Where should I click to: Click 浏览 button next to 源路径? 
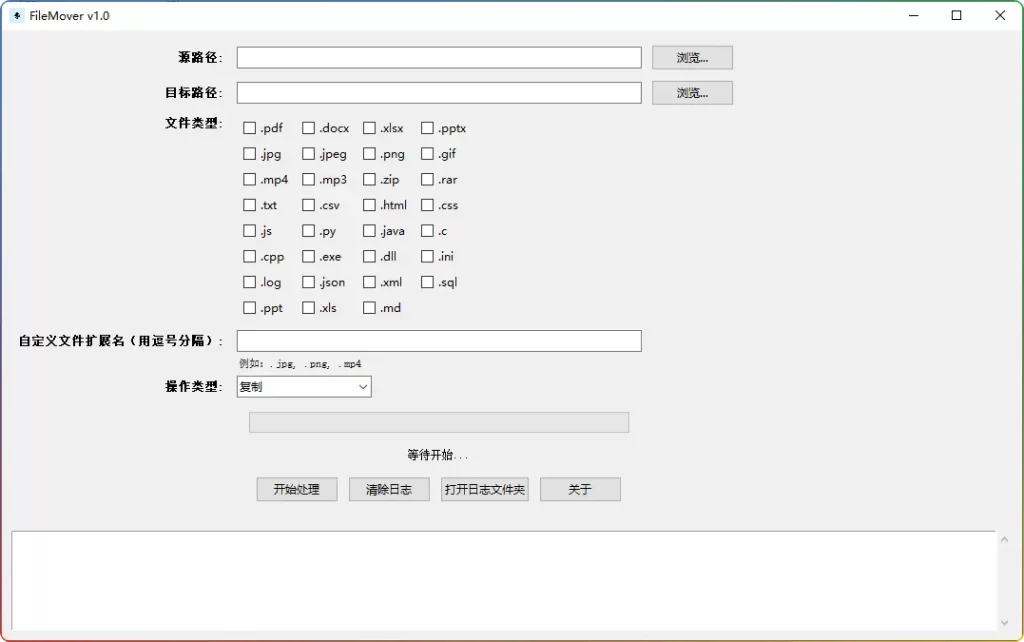[692, 58]
